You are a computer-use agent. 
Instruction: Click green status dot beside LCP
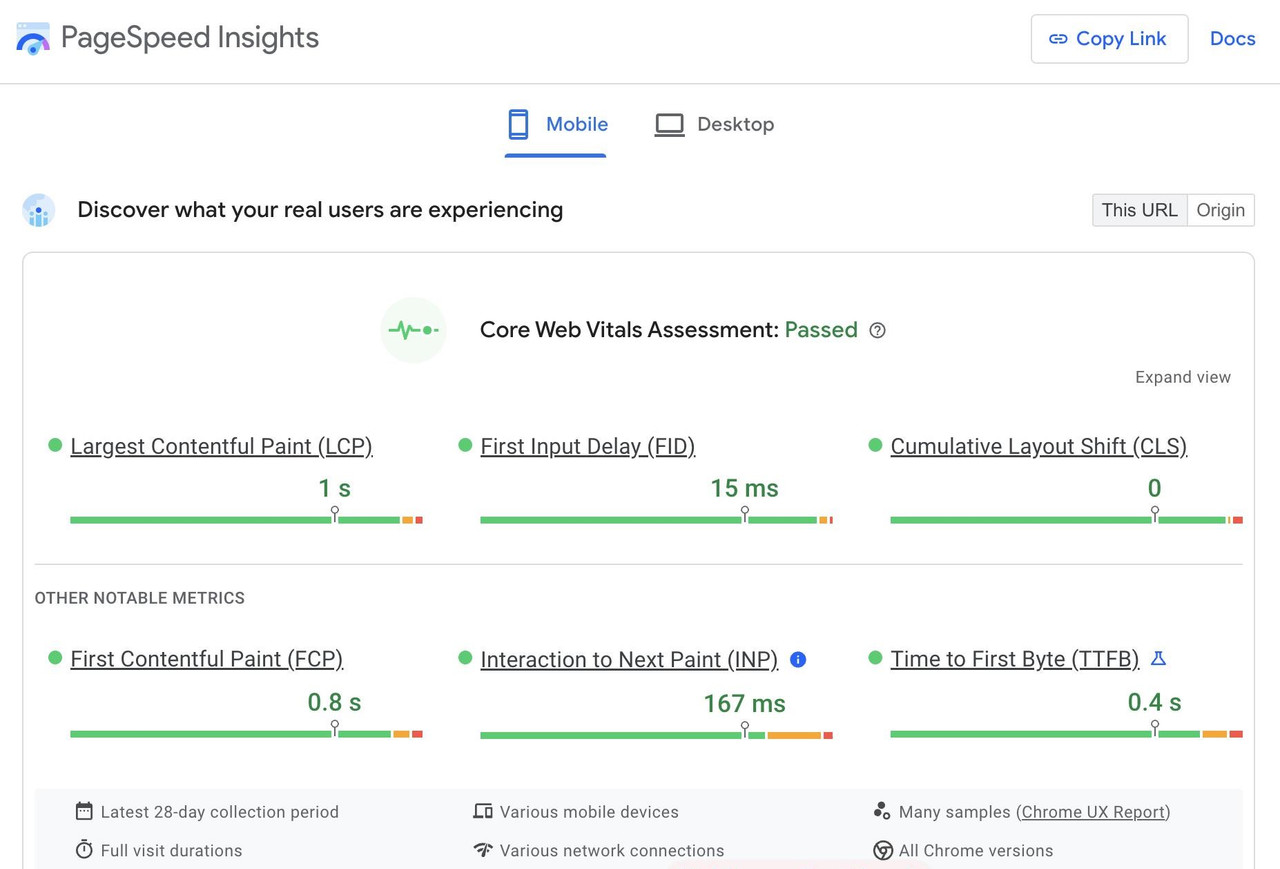pyautogui.click(x=55, y=445)
